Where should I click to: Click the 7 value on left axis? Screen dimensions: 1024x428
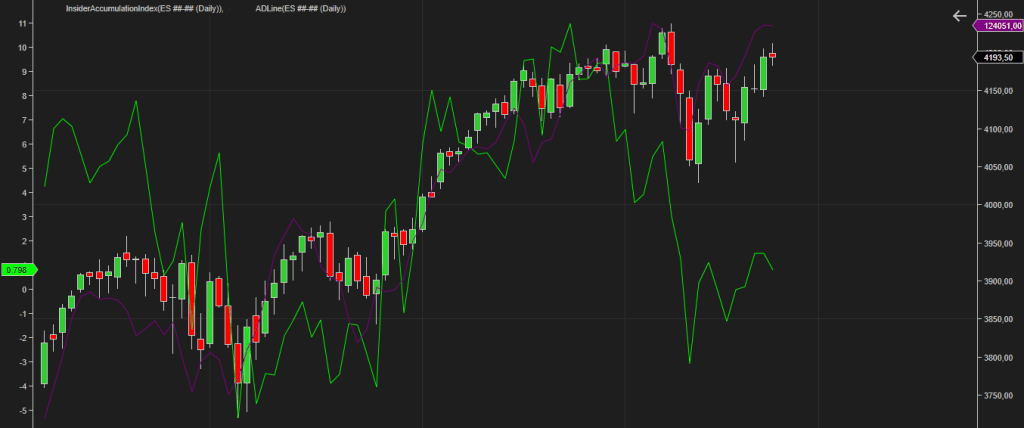coord(24,120)
